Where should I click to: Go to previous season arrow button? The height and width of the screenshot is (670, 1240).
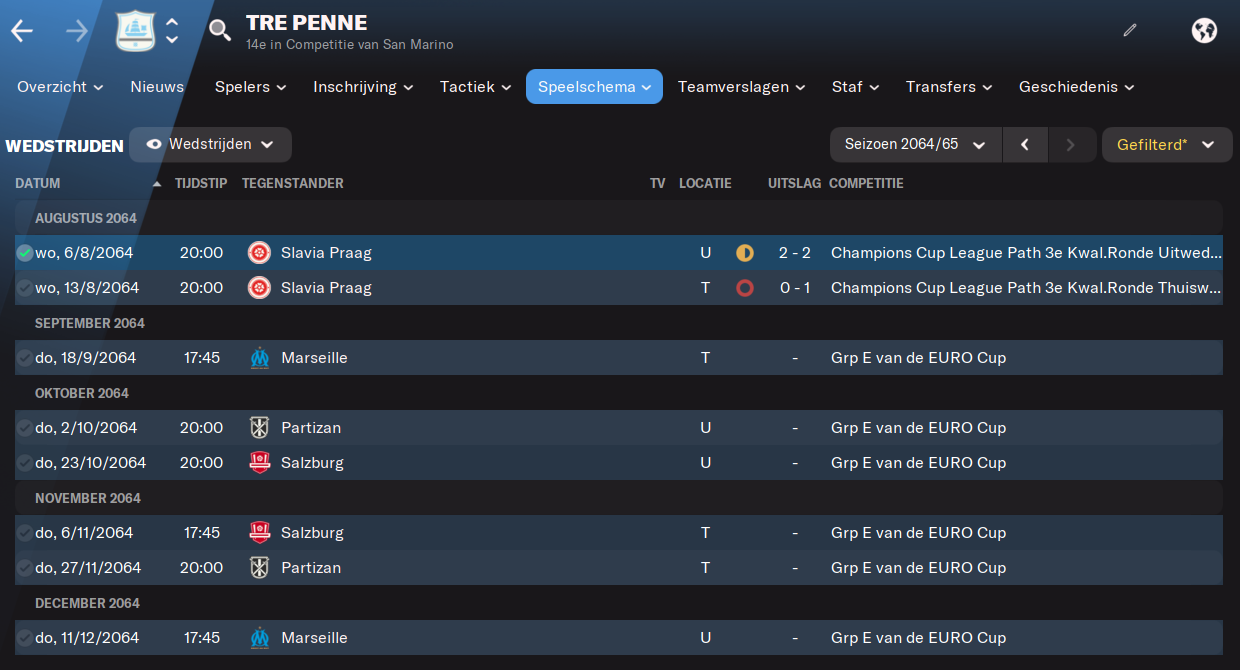(x=1025, y=145)
